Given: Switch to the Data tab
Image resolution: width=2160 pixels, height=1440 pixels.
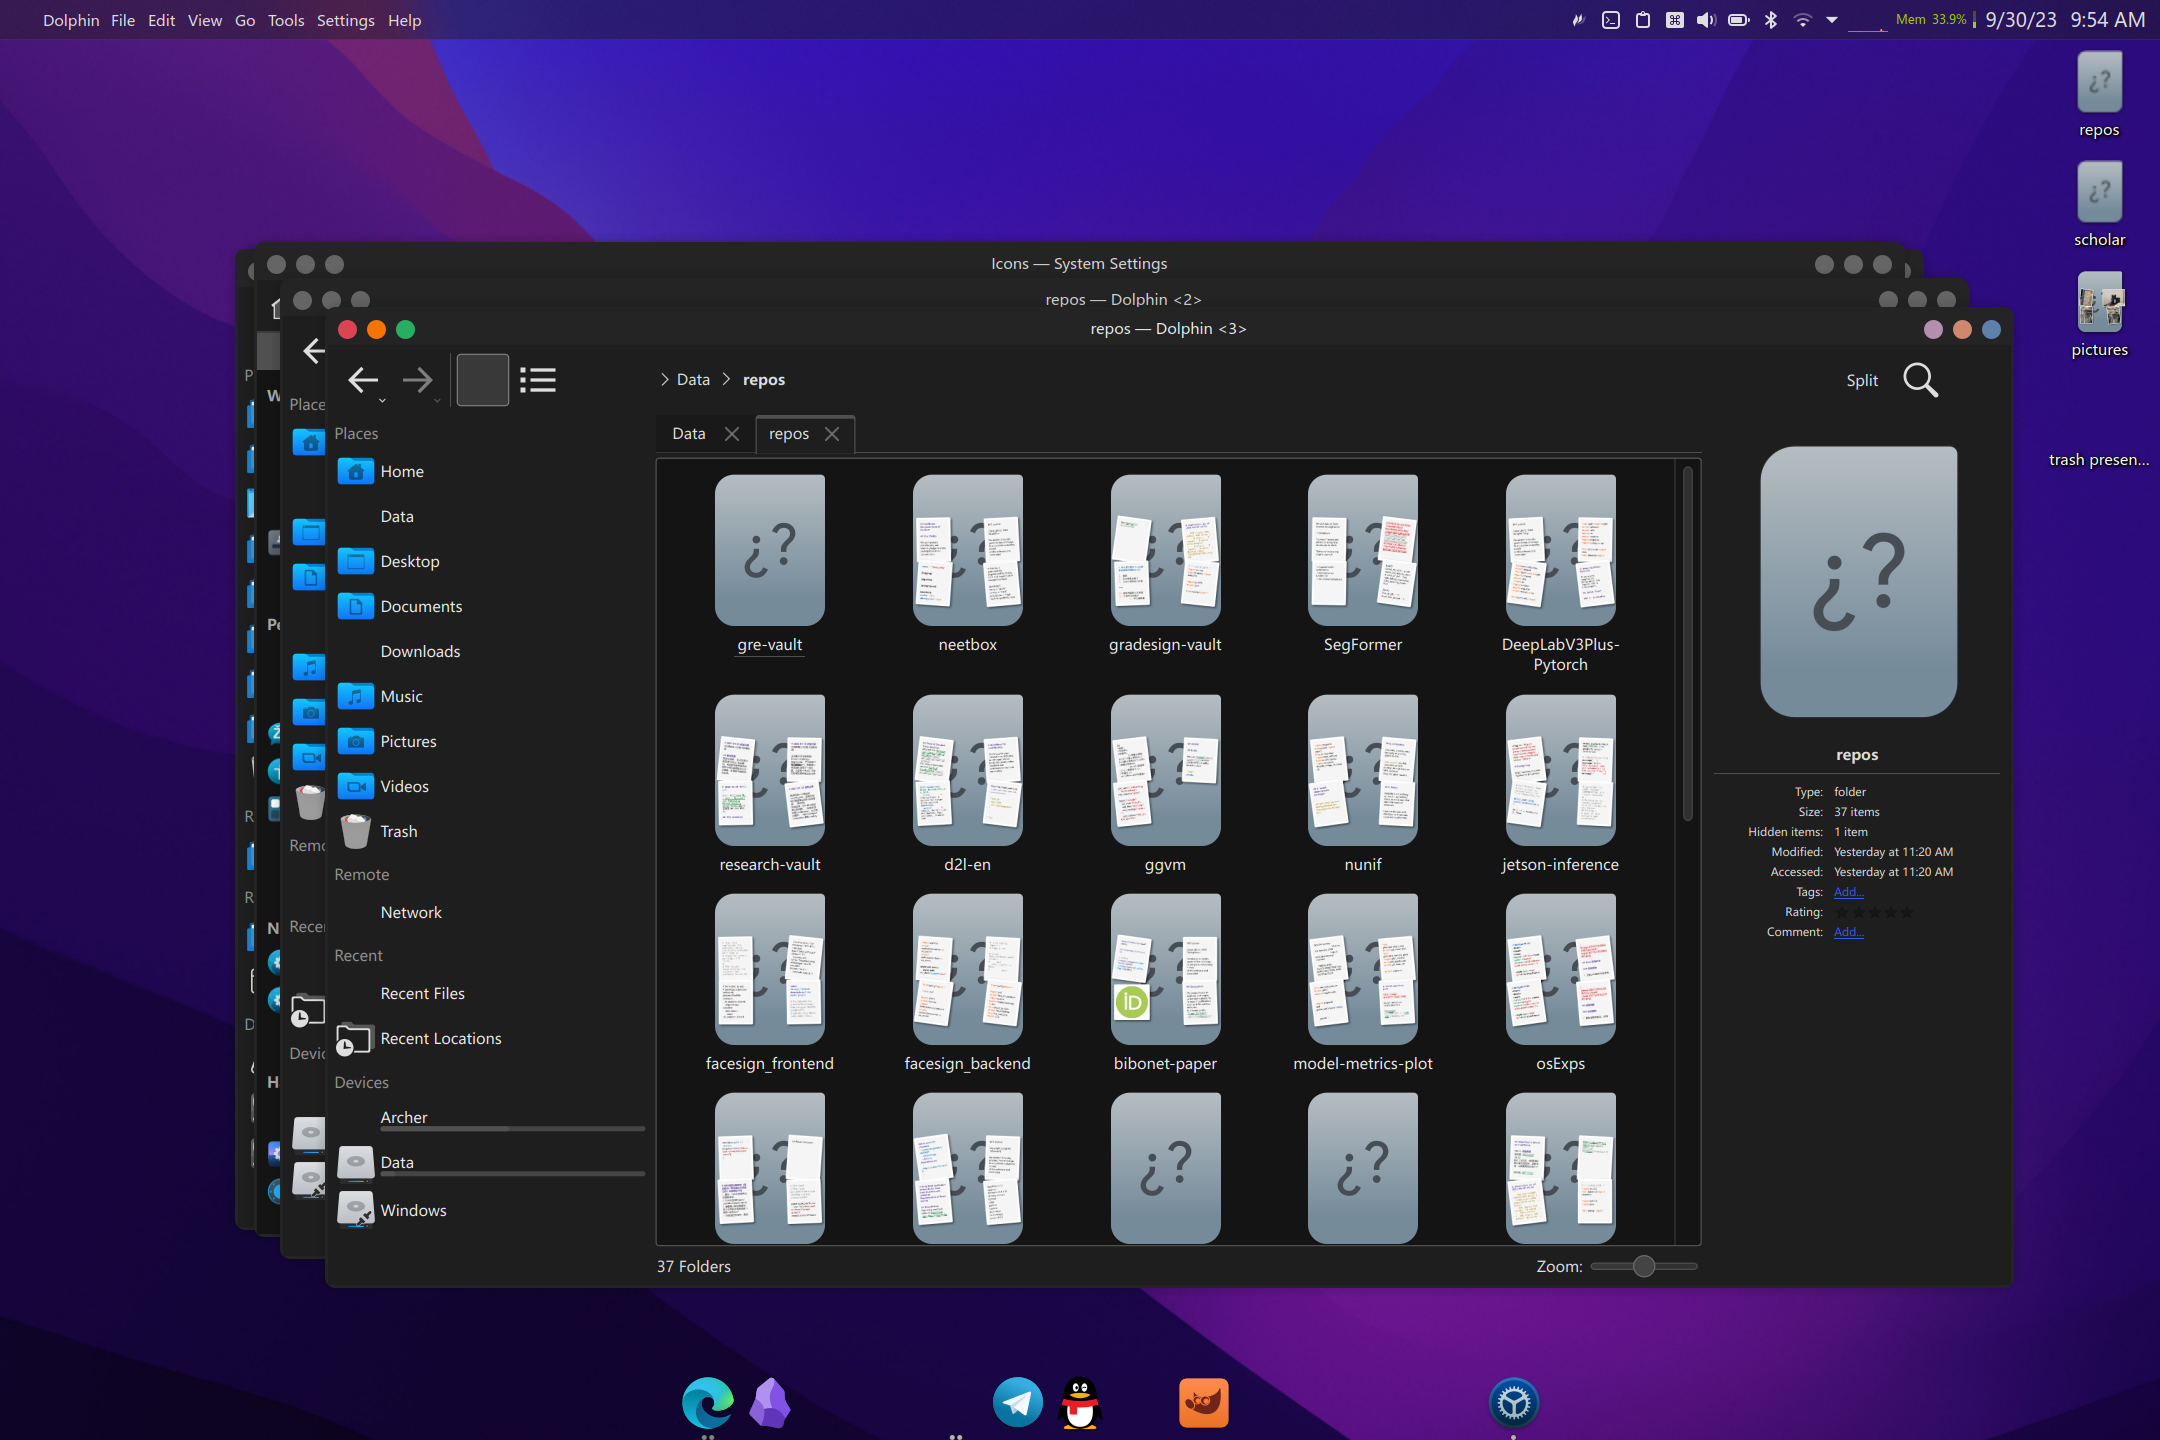Looking at the screenshot, I should click(688, 433).
